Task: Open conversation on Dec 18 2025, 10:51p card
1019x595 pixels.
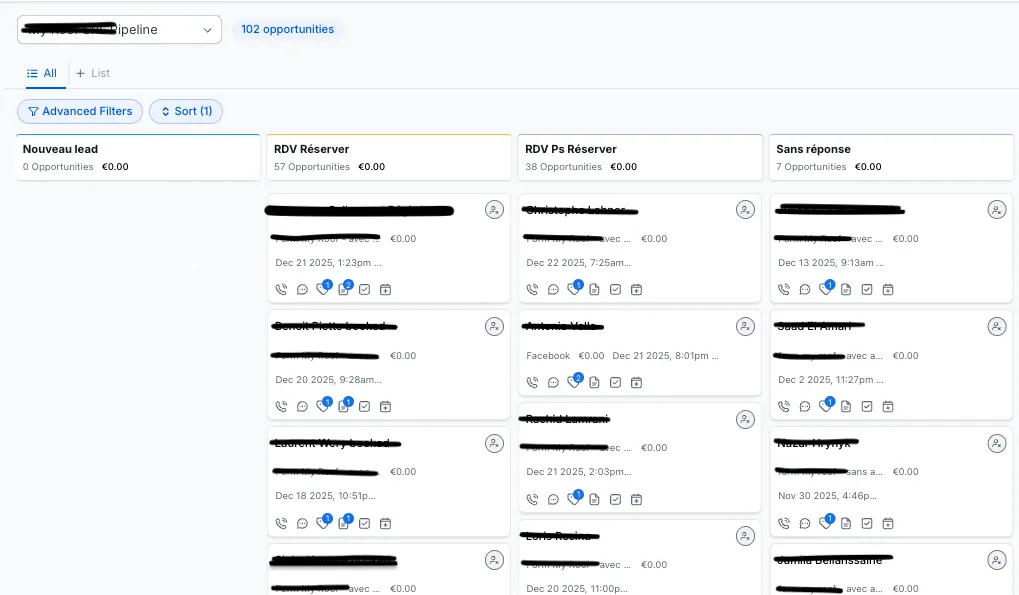Action: (302, 524)
